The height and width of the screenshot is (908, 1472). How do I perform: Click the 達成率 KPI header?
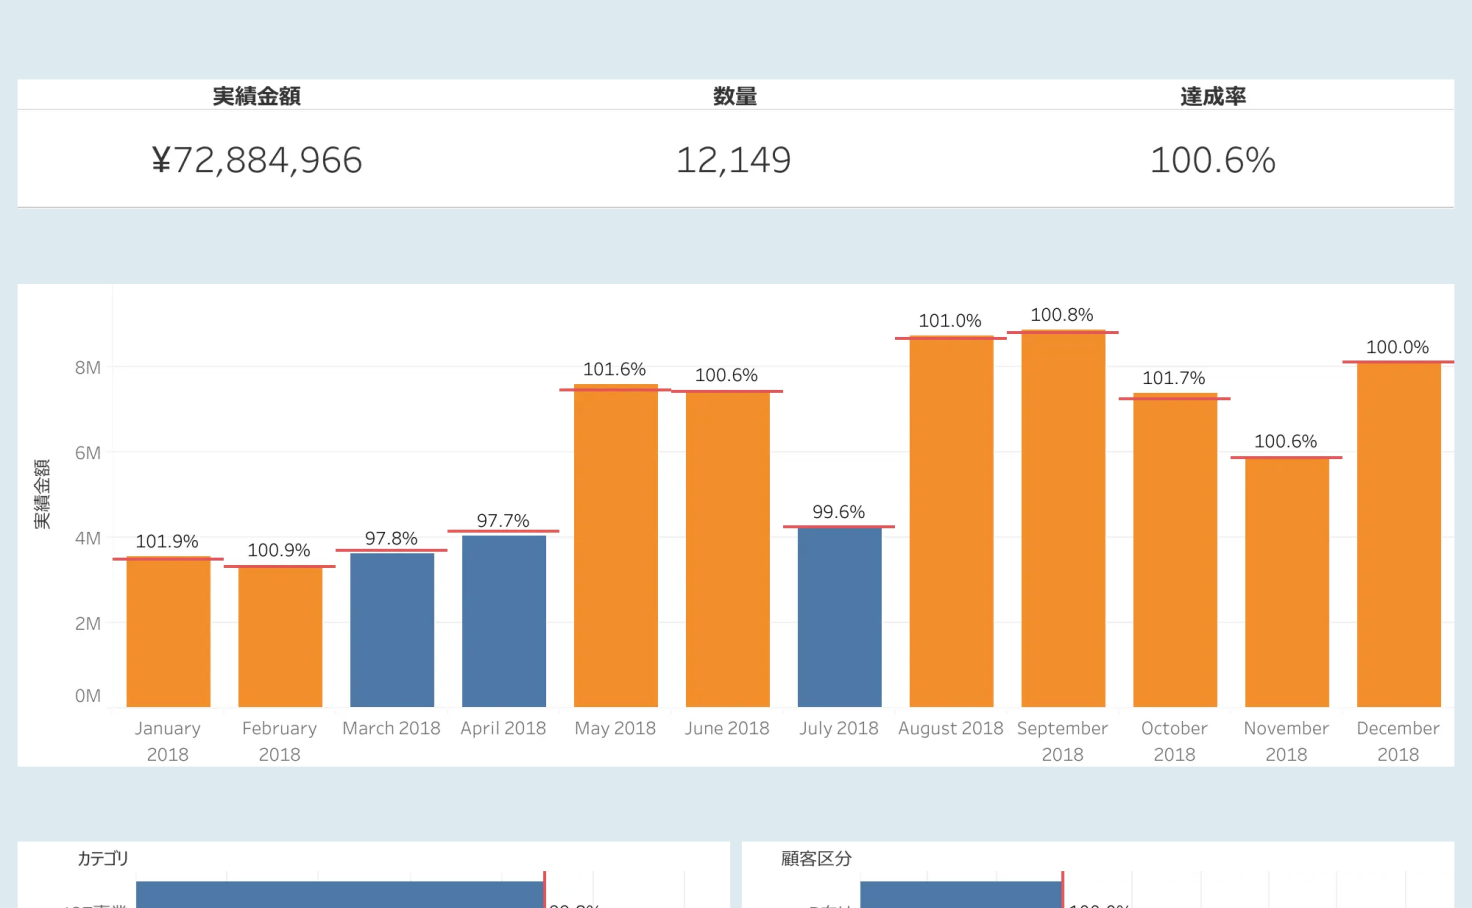click(1213, 96)
